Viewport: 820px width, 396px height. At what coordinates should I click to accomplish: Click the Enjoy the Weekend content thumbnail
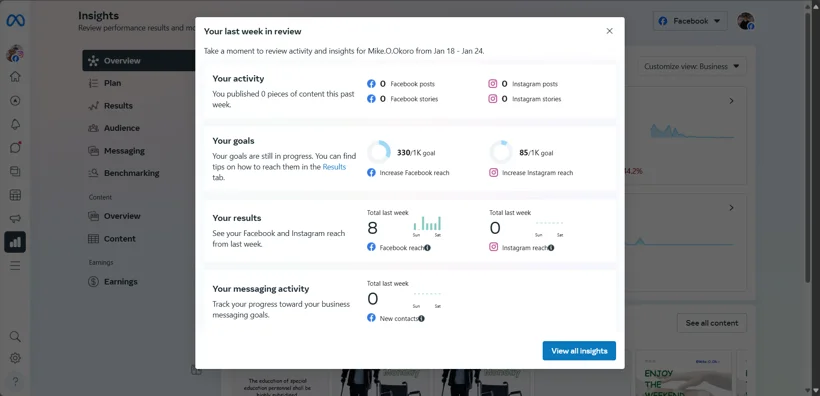pos(683,373)
